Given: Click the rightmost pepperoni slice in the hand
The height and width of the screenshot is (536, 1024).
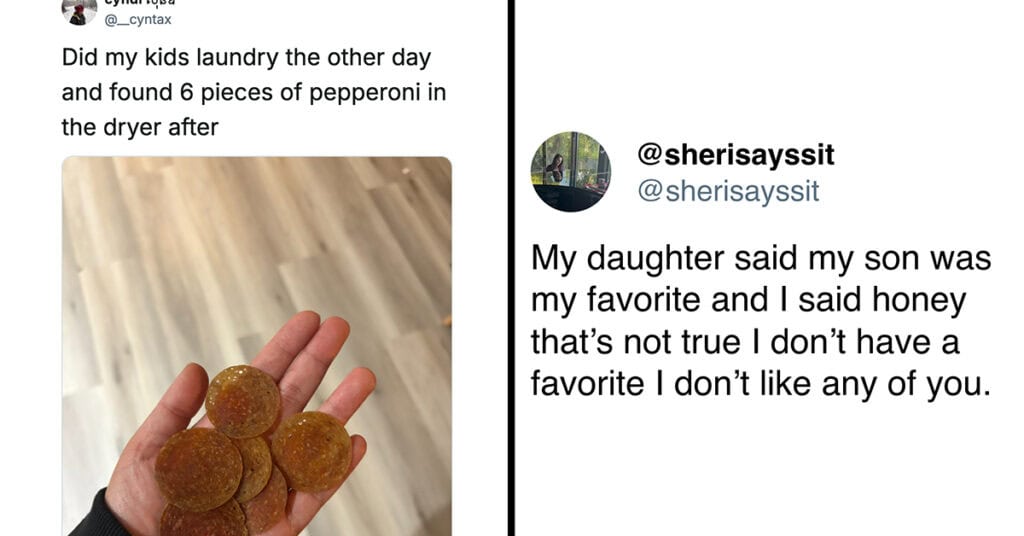Looking at the screenshot, I should (311, 451).
